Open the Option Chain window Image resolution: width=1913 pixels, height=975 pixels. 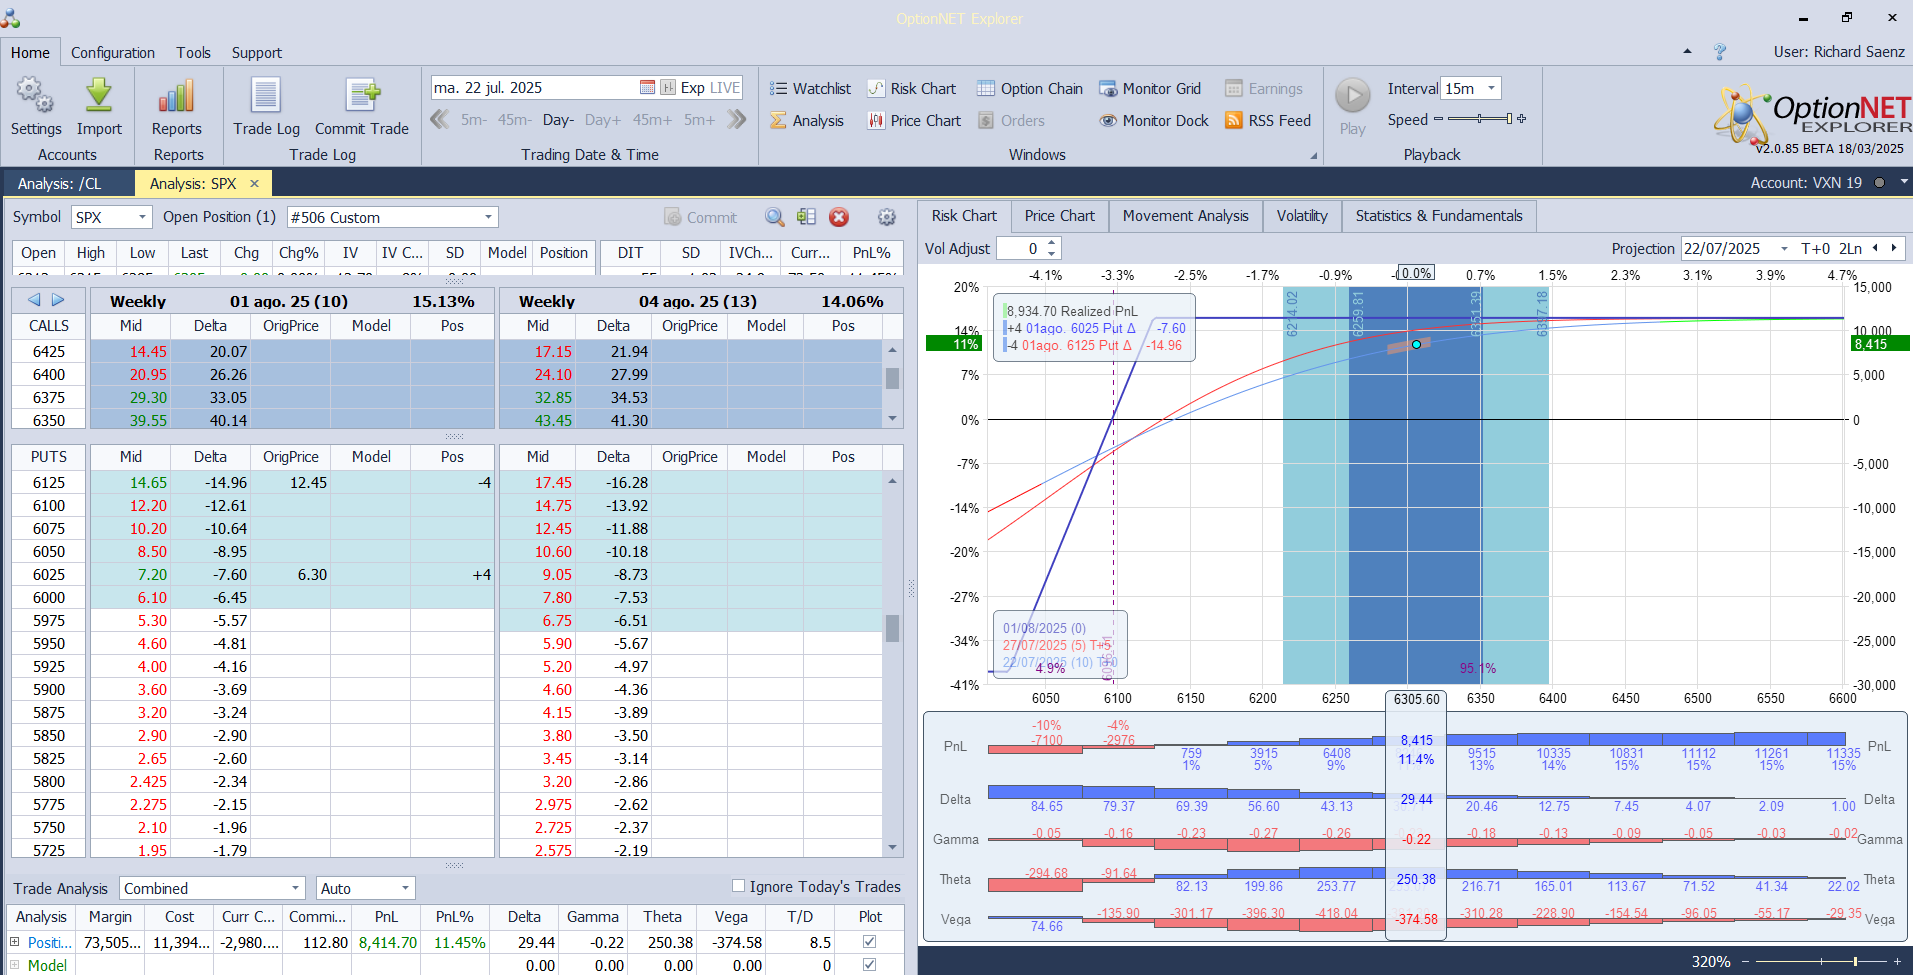(1030, 89)
